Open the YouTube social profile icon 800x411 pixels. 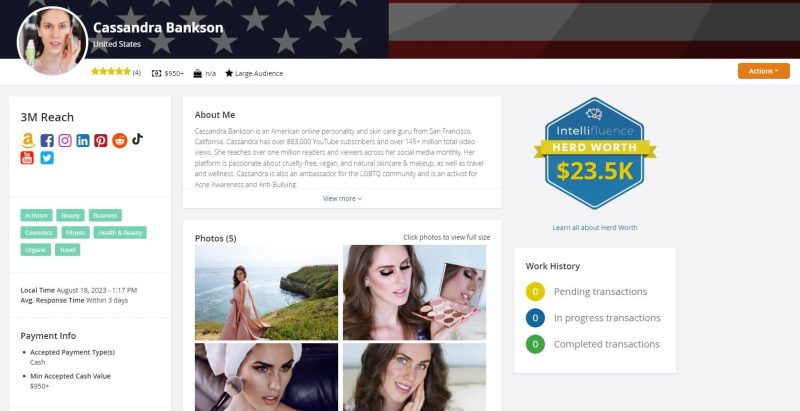(x=27, y=158)
